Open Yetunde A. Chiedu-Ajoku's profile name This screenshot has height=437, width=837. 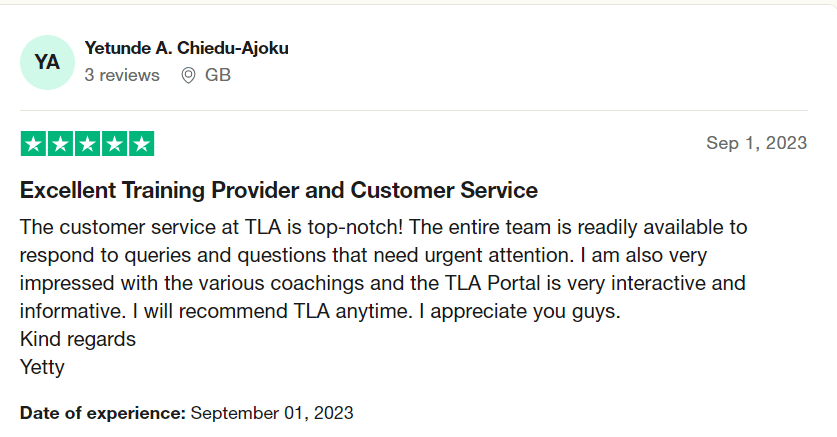[x=186, y=48]
